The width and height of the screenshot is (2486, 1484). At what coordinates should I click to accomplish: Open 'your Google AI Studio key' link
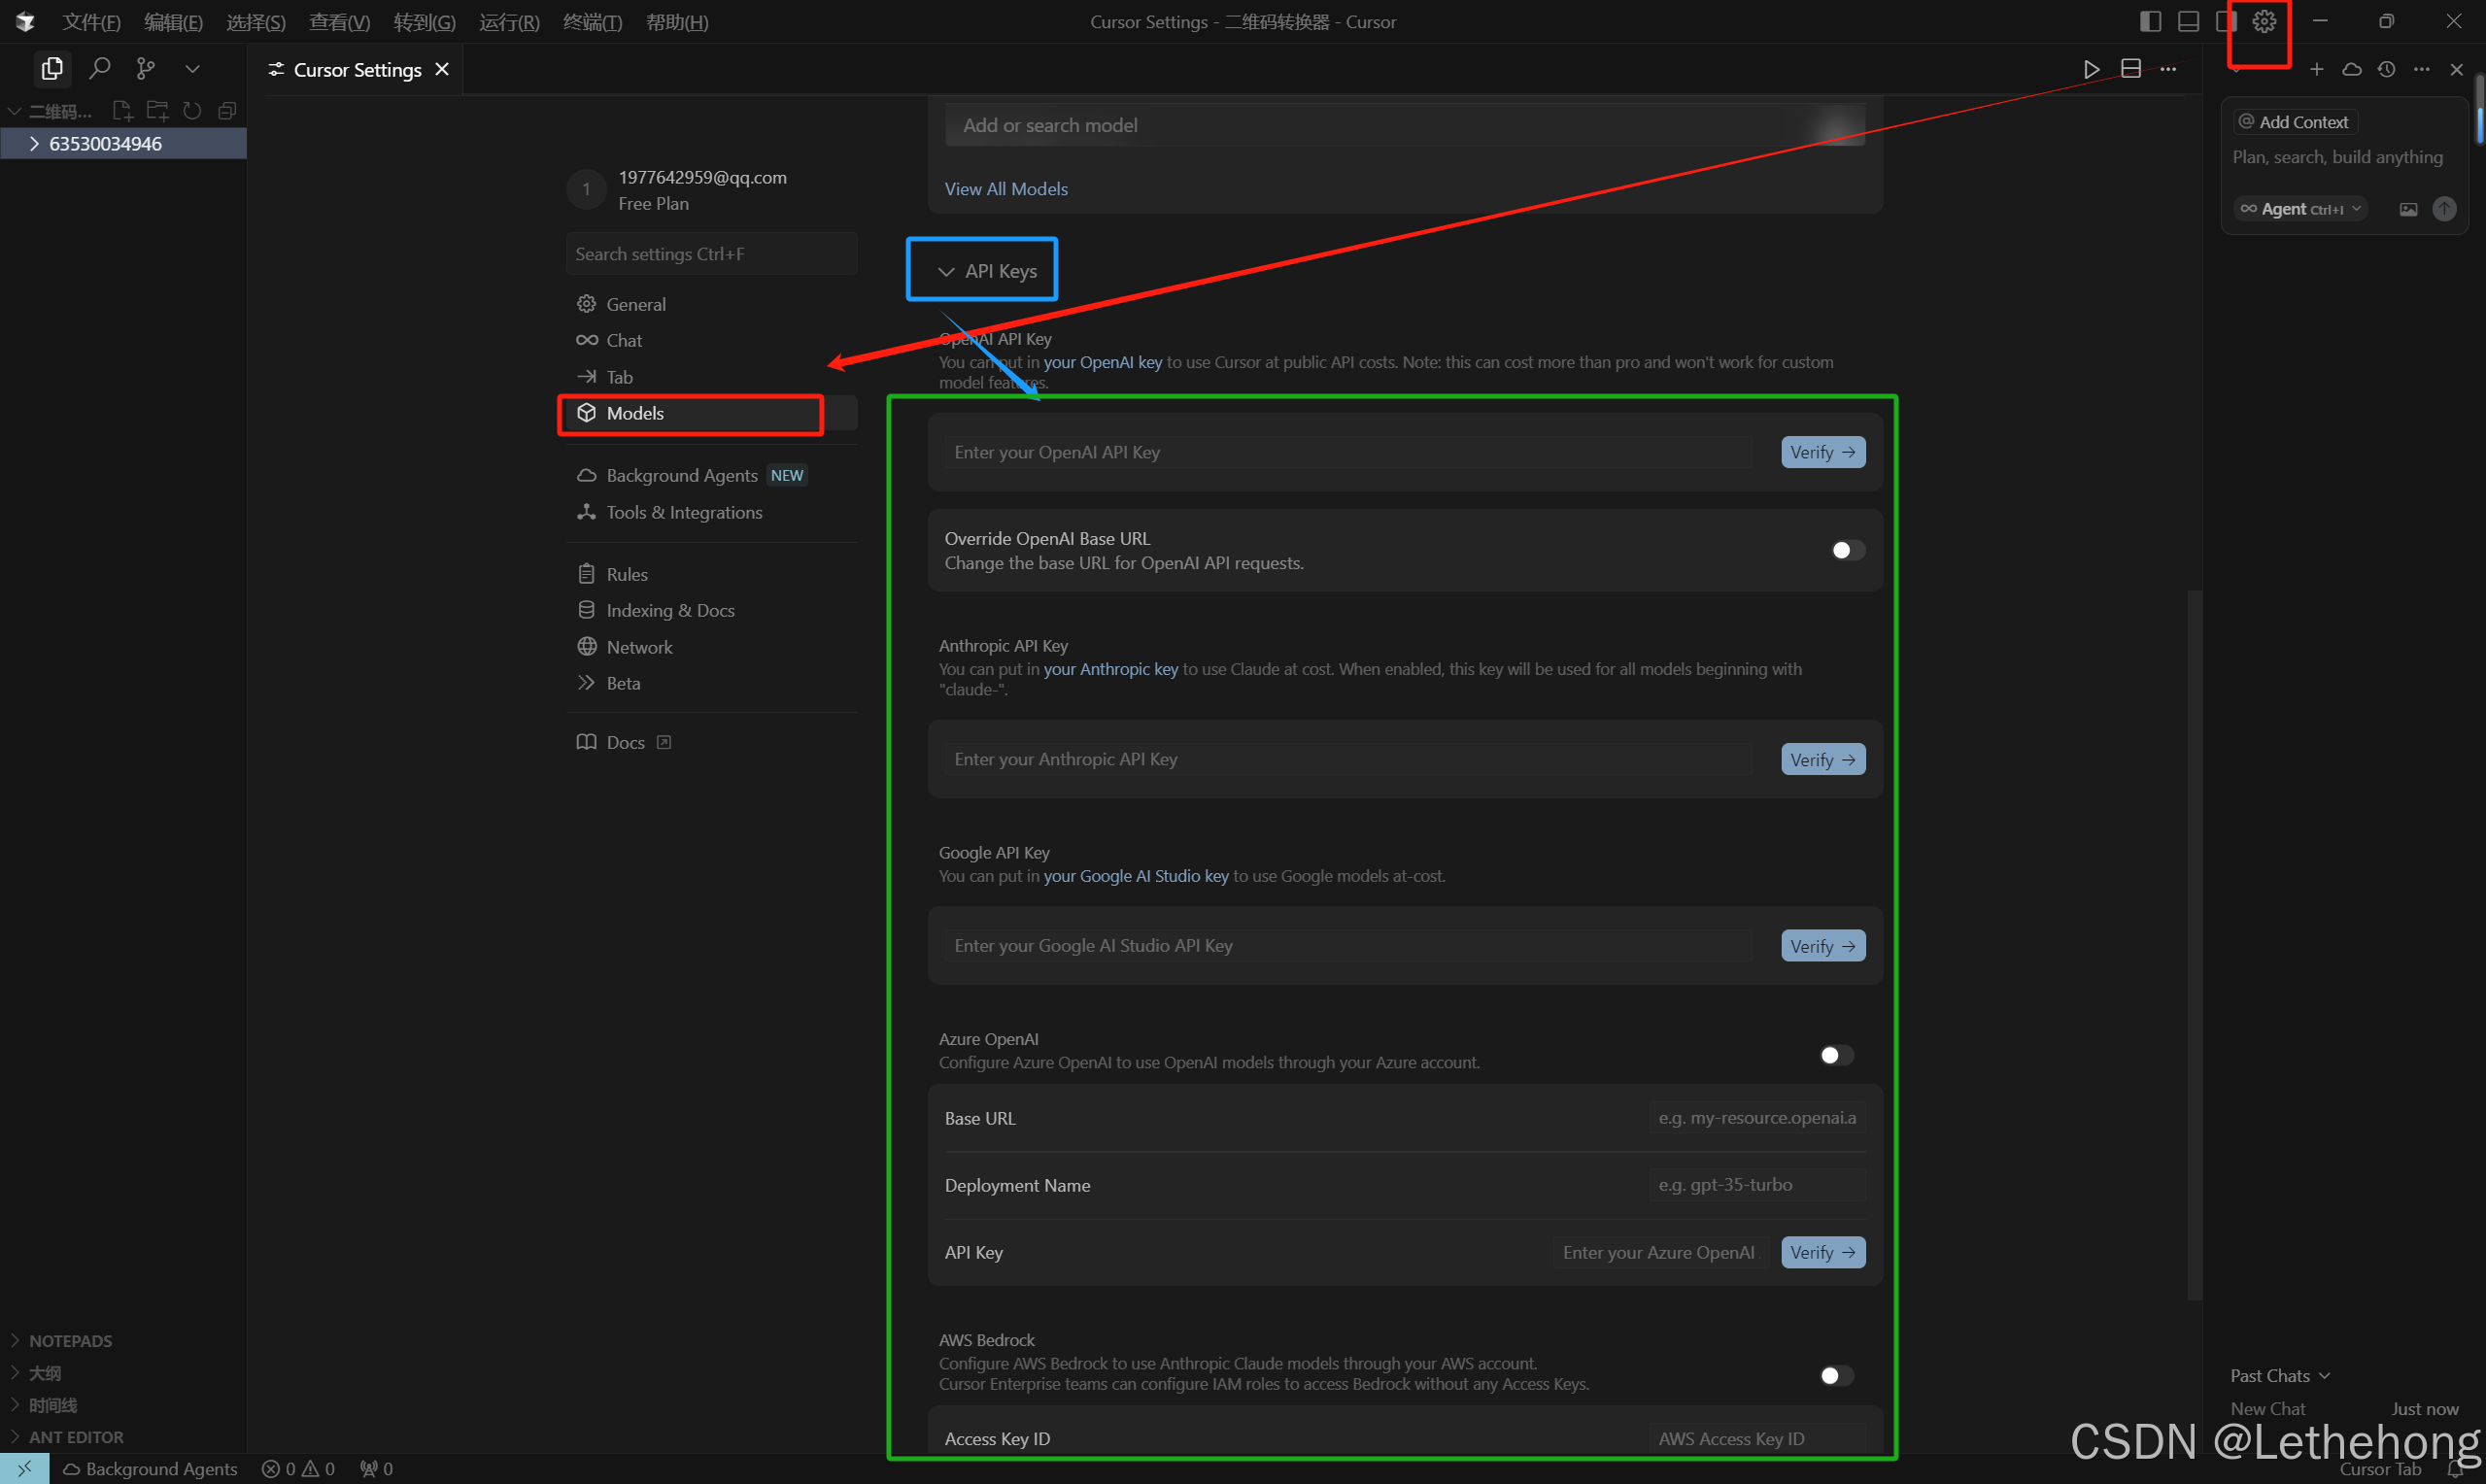(1135, 876)
